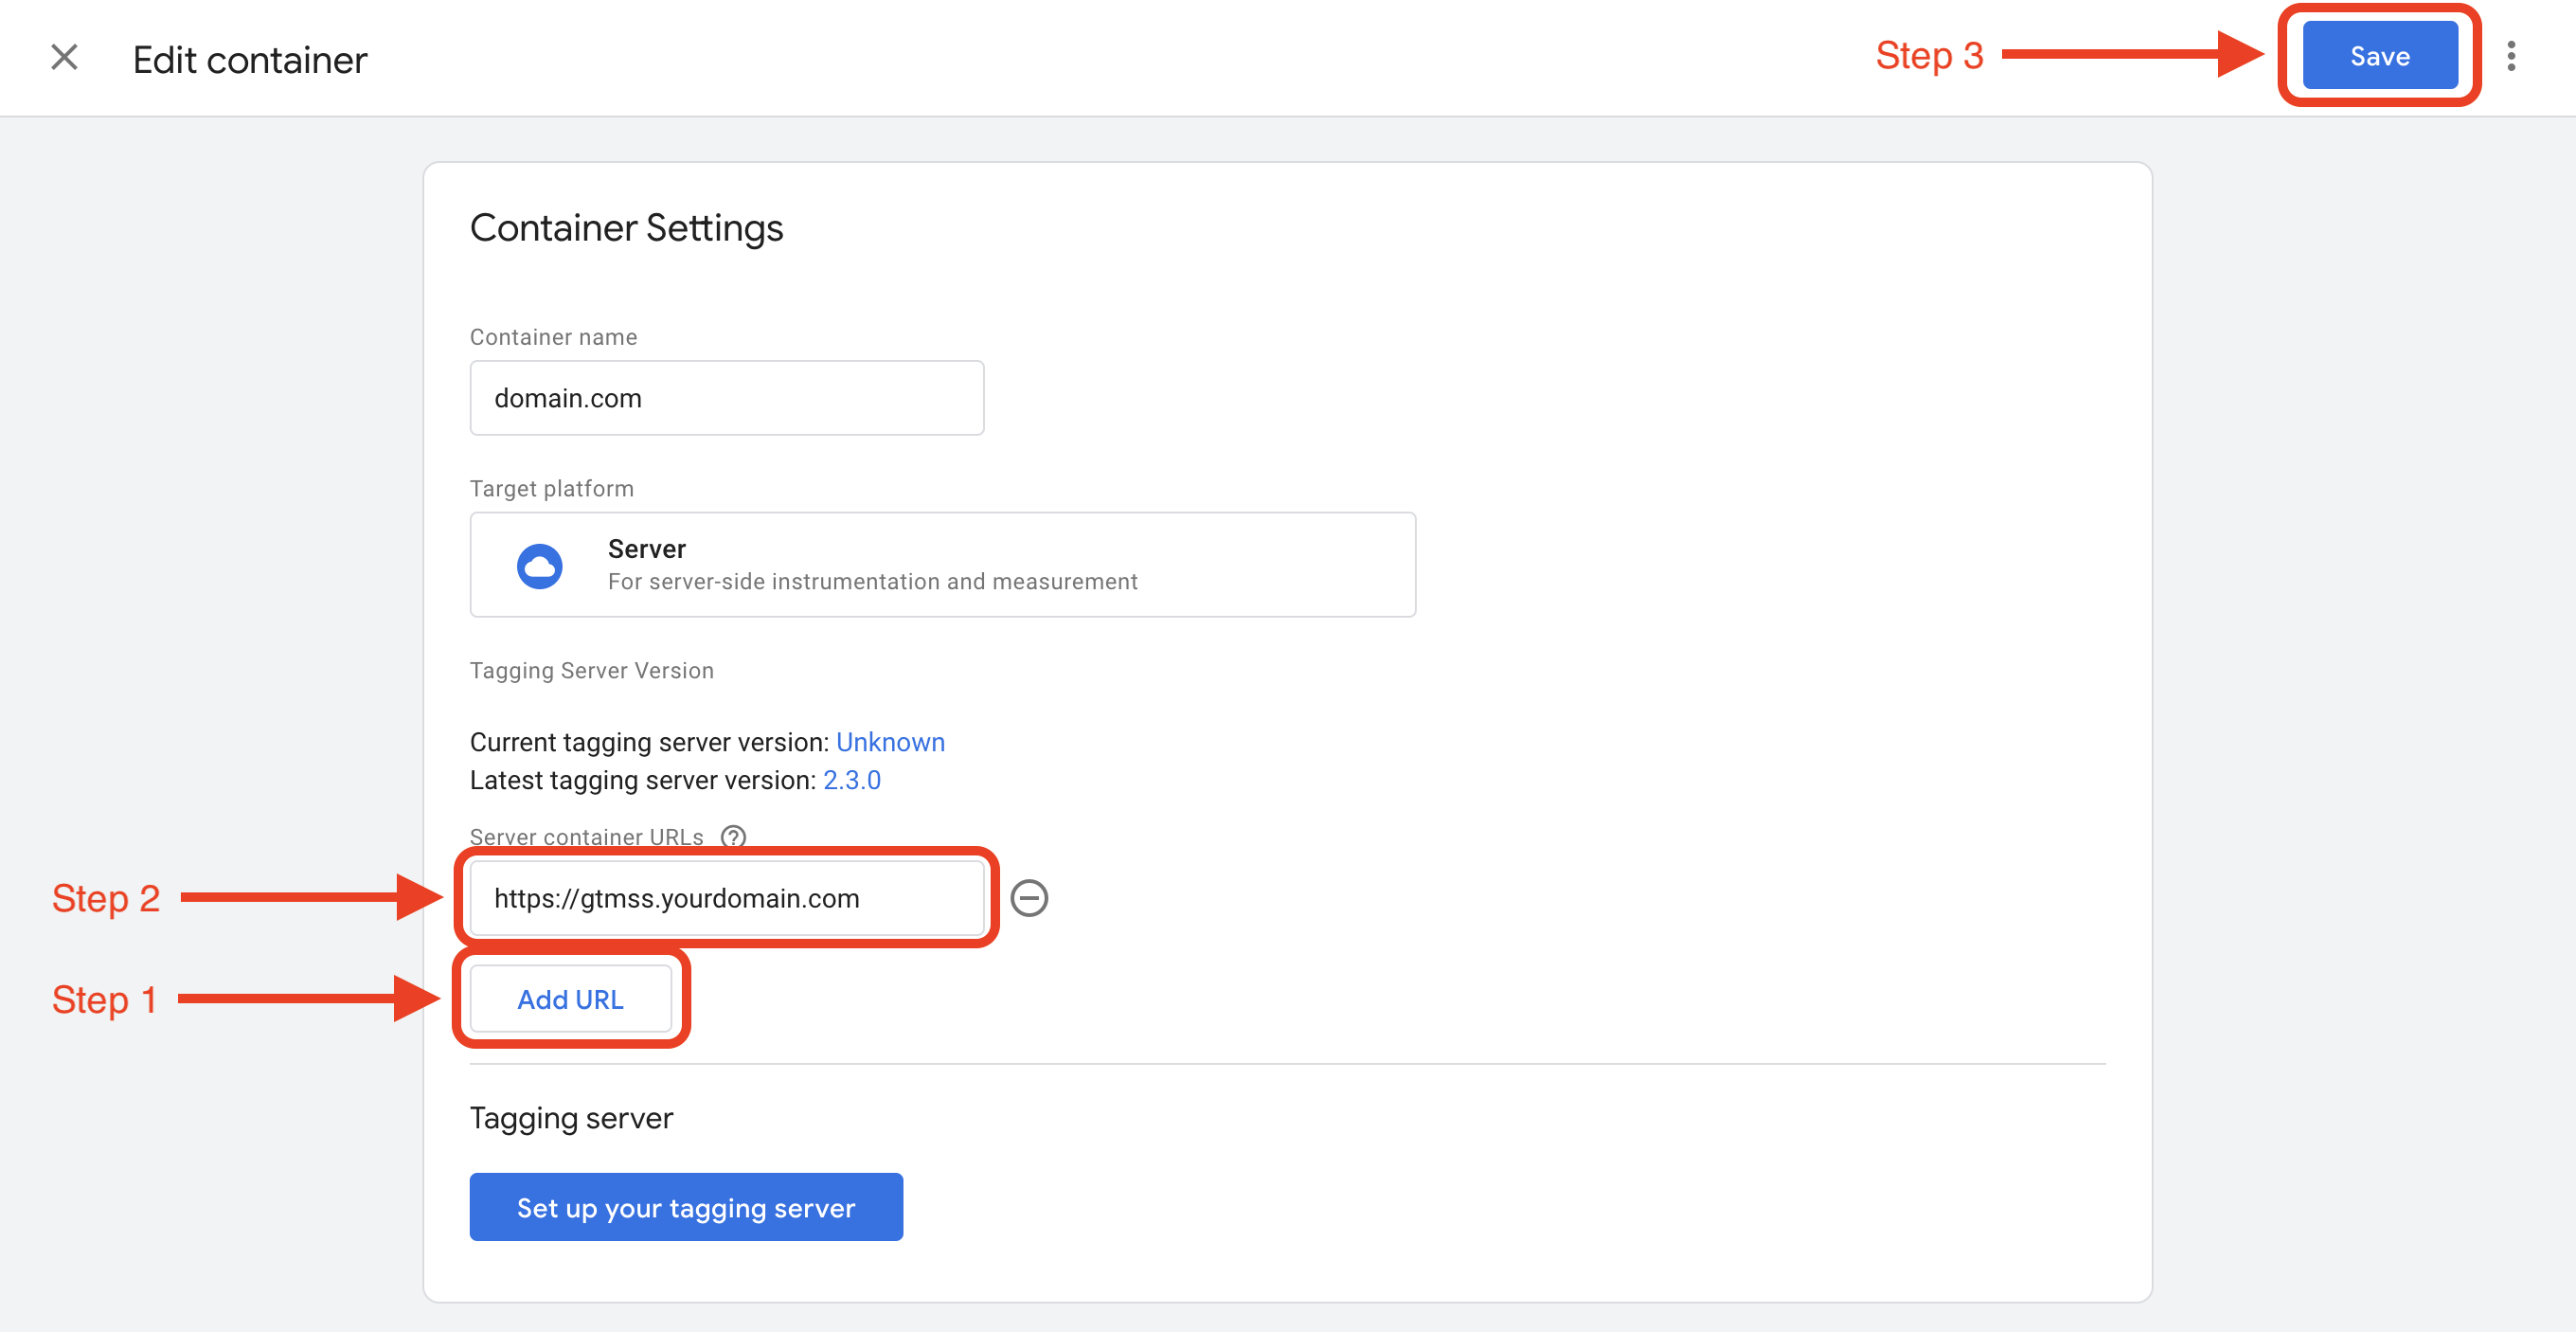Click the Step 1 annotation label

[104, 999]
